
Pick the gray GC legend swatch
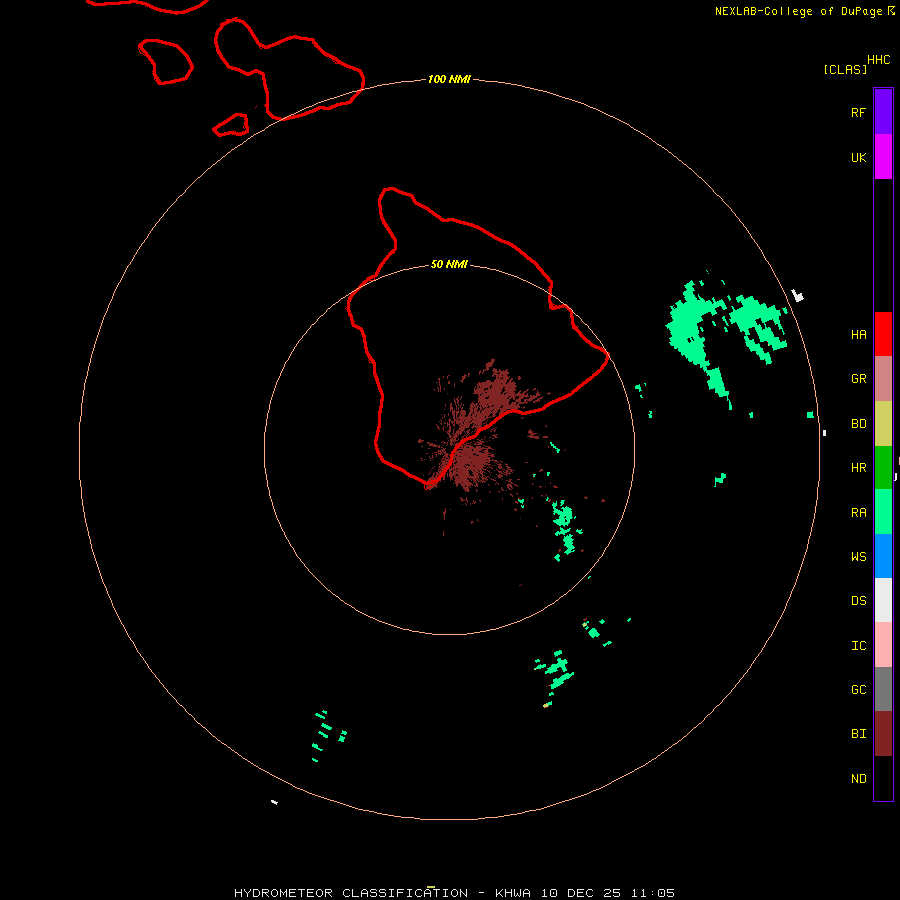click(883, 689)
